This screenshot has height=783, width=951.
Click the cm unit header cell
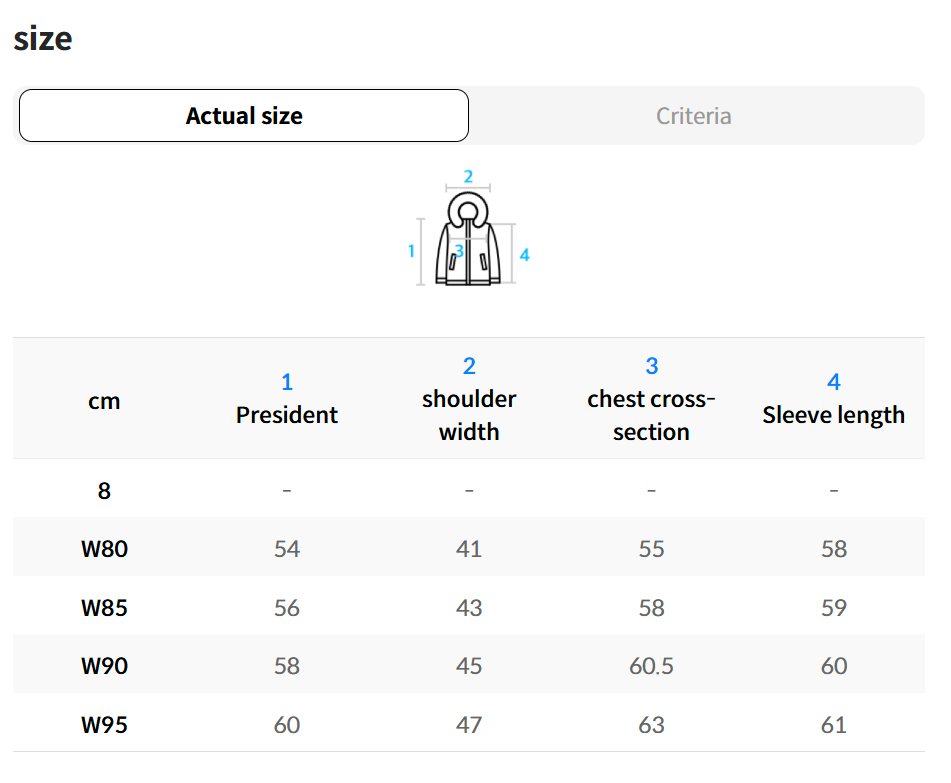pos(104,401)
